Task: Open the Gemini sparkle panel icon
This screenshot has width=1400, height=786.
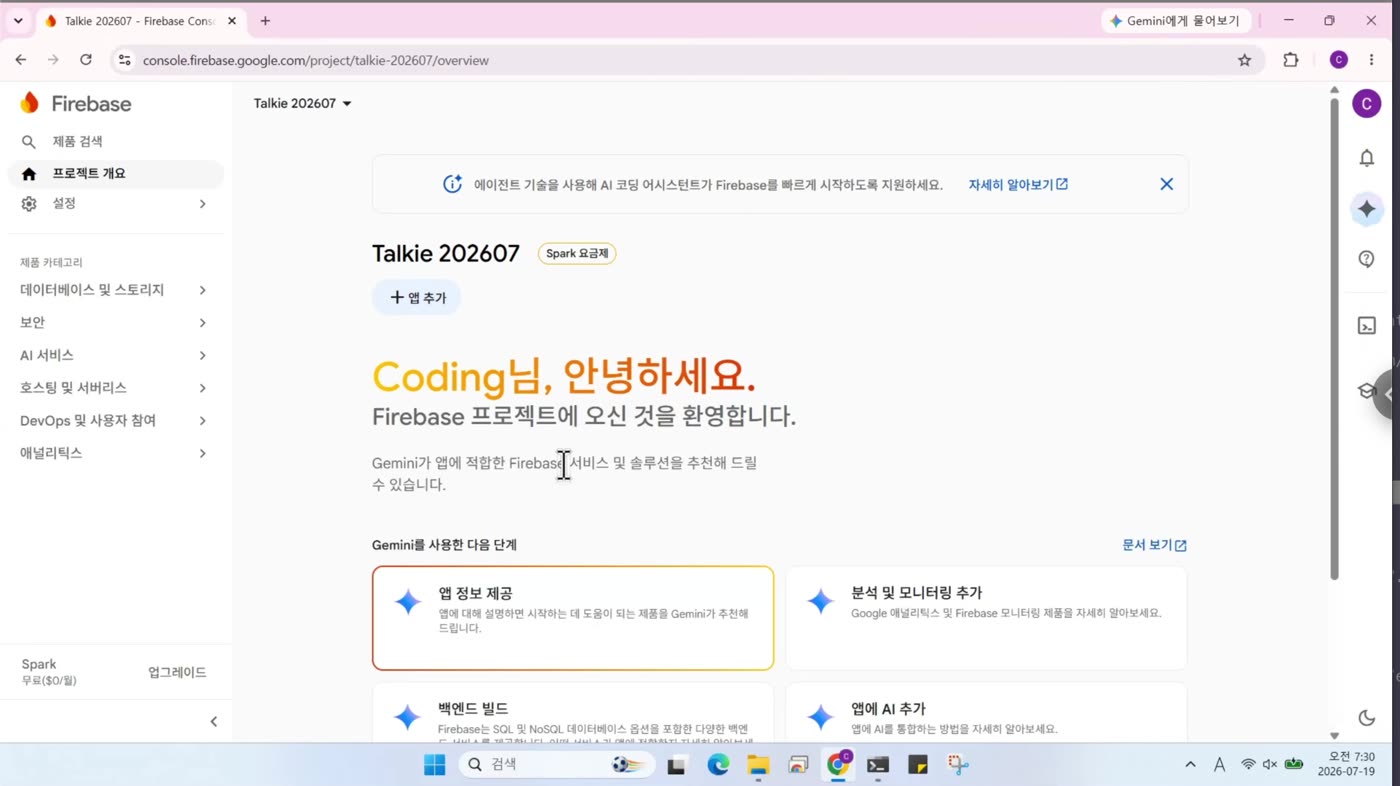Action: click(1367, 209)
